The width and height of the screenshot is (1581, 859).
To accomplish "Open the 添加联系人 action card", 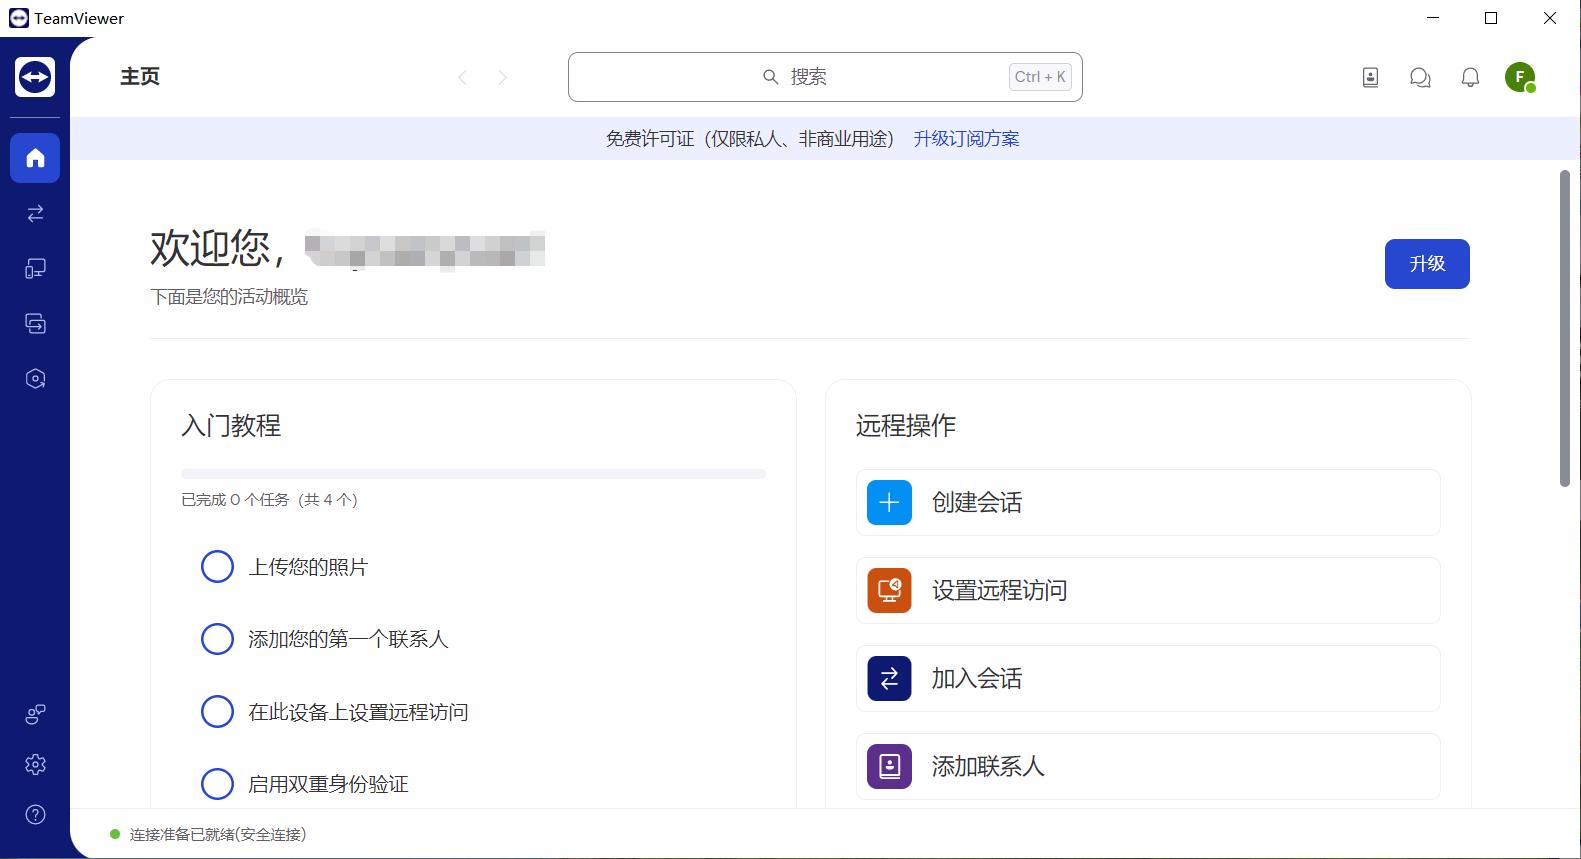I will 1148,766.
